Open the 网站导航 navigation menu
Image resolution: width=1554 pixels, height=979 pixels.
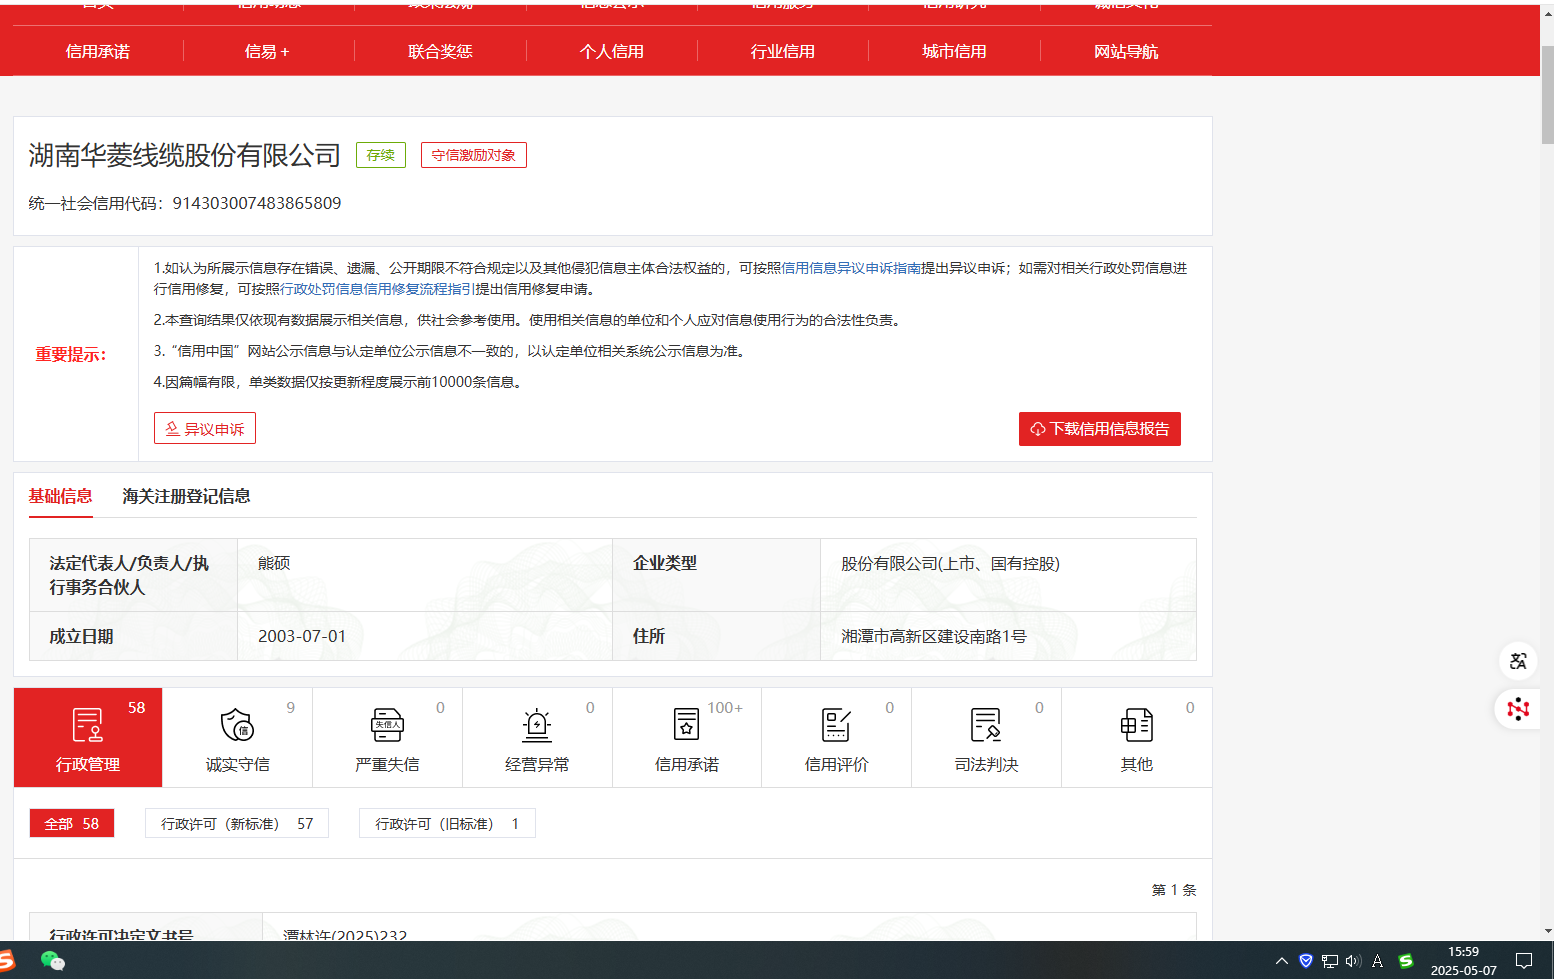(1126, 51)
